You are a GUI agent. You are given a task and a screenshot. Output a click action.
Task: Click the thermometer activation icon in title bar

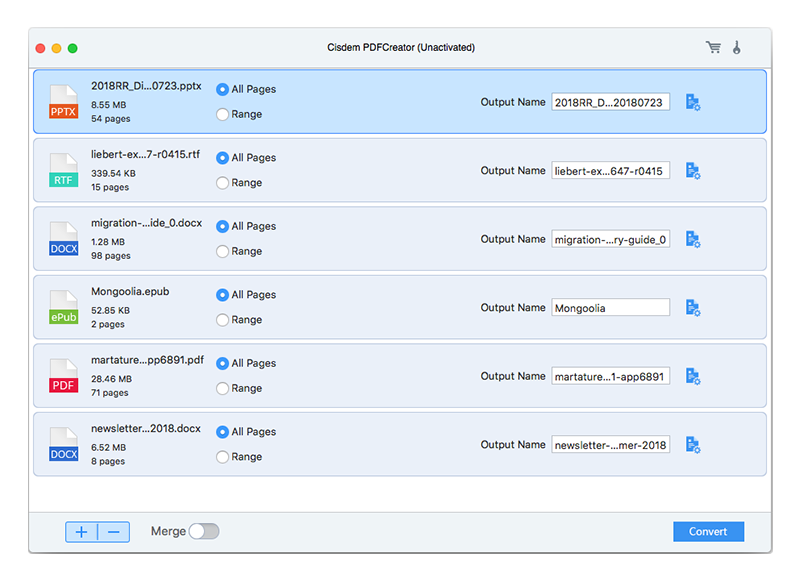point(737,47)
